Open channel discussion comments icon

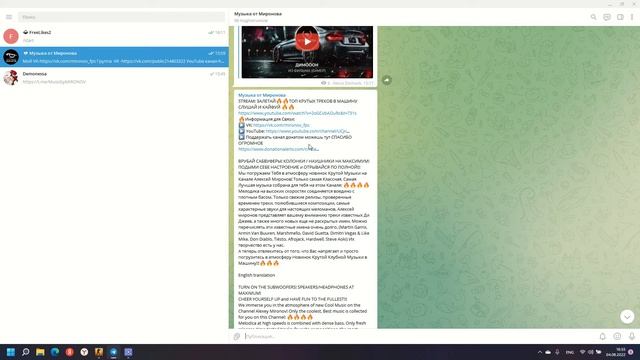(607, 17)
